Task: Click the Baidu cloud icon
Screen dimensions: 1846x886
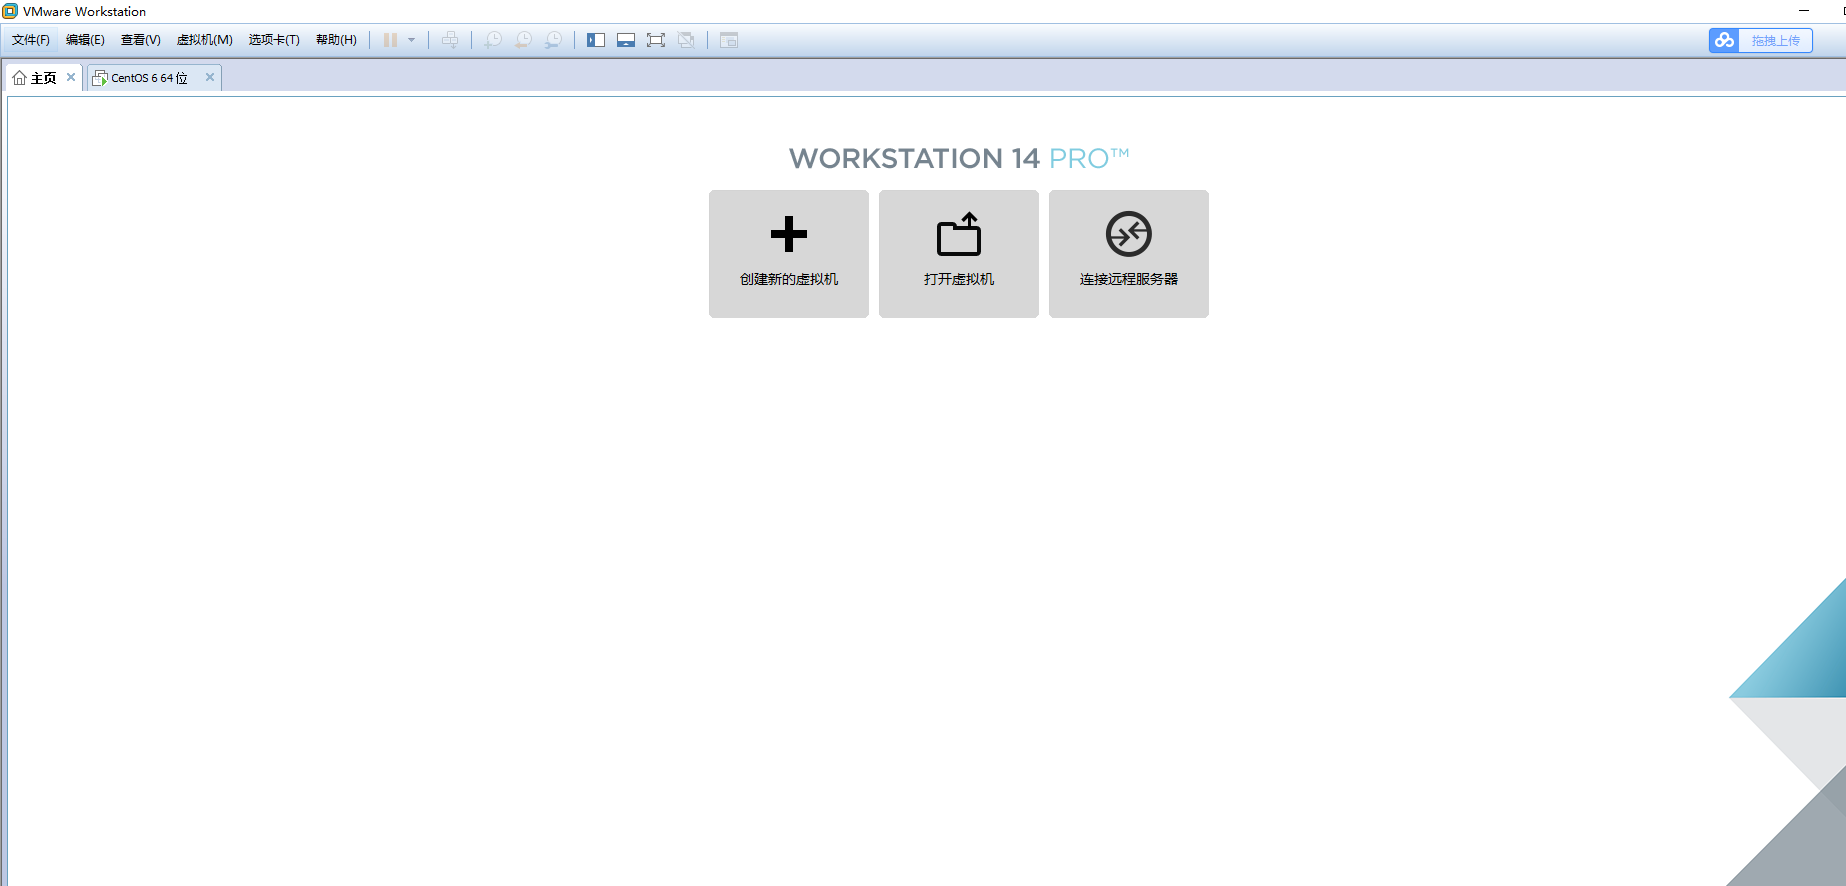Action: 1724,40
